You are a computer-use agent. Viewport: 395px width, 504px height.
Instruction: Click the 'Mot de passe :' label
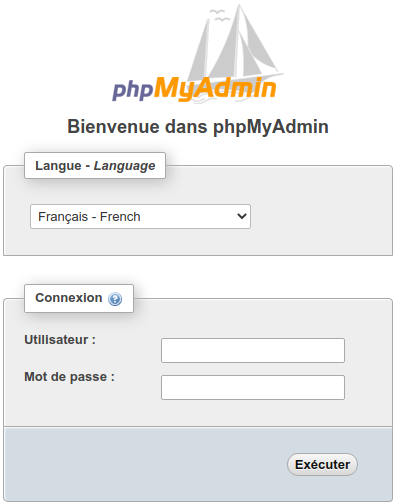click(69, 377)
